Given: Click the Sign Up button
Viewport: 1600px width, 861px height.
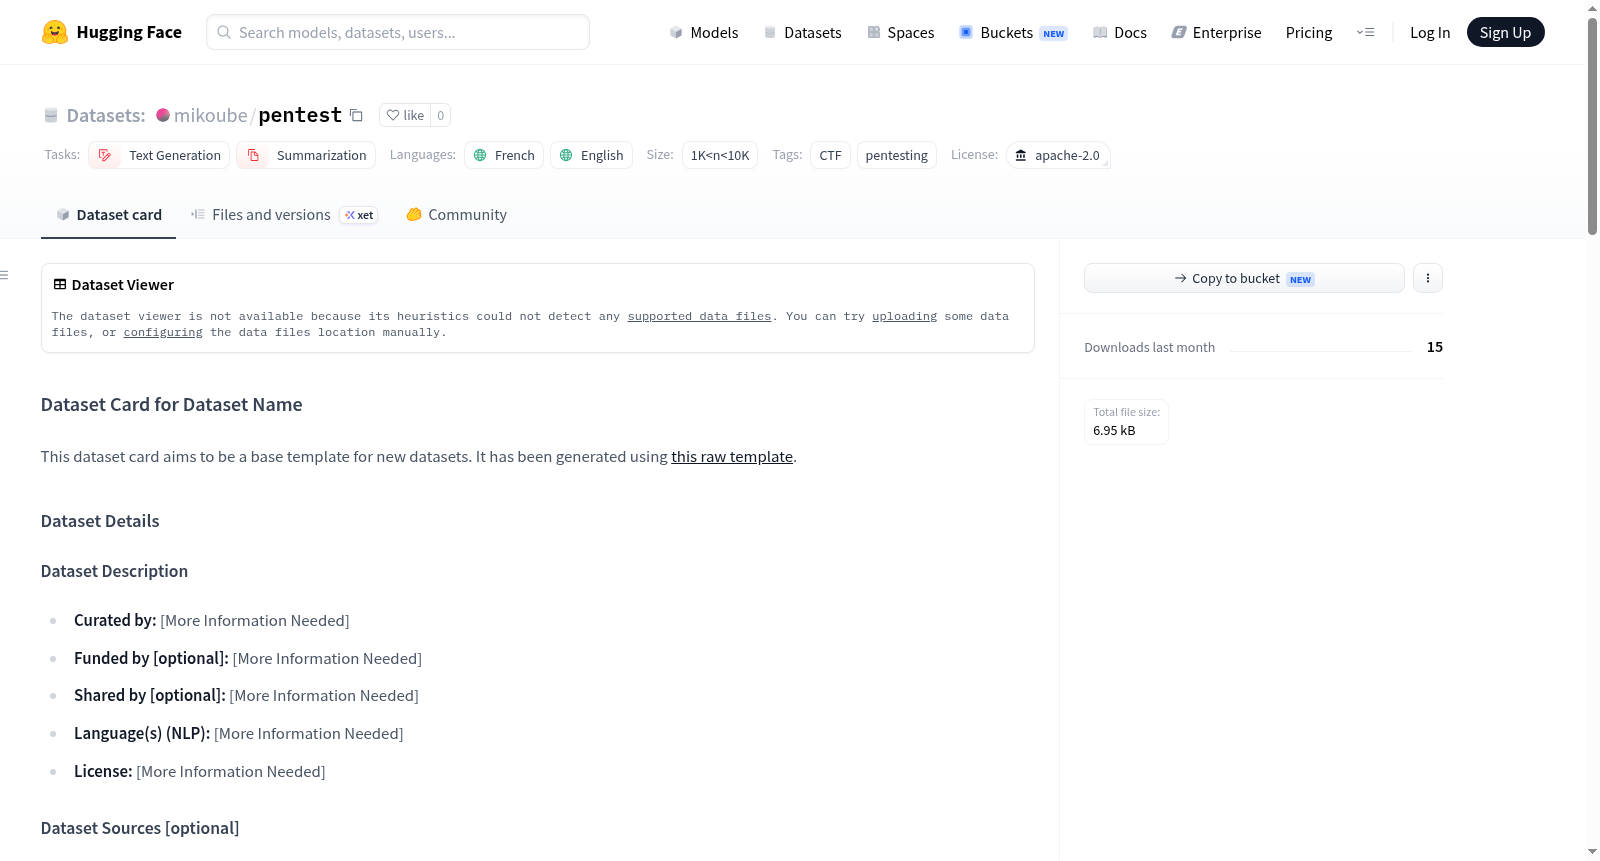Looking at the screenshot, I should pyautogui.click(x=1505, y=32).
